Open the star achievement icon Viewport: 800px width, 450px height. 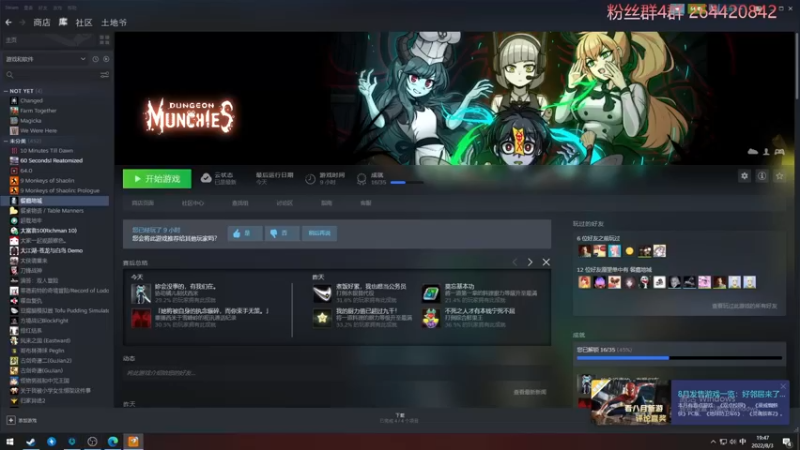point(322,318)
